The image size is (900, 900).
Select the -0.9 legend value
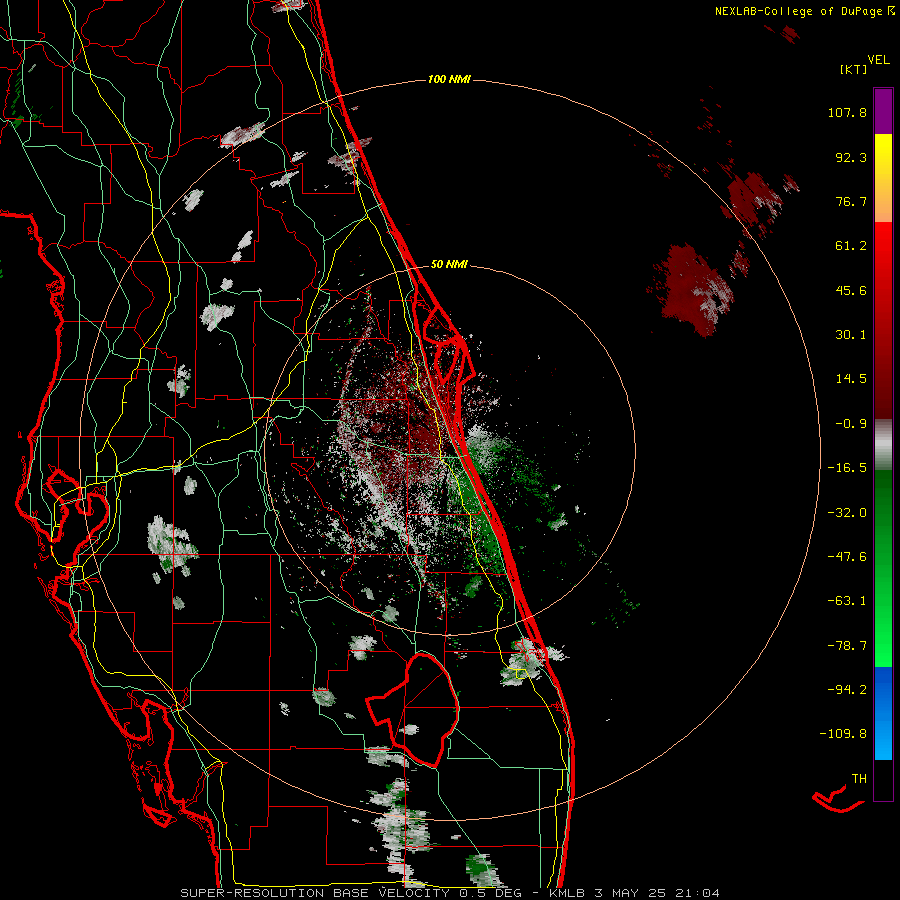[x=851, y=424]
